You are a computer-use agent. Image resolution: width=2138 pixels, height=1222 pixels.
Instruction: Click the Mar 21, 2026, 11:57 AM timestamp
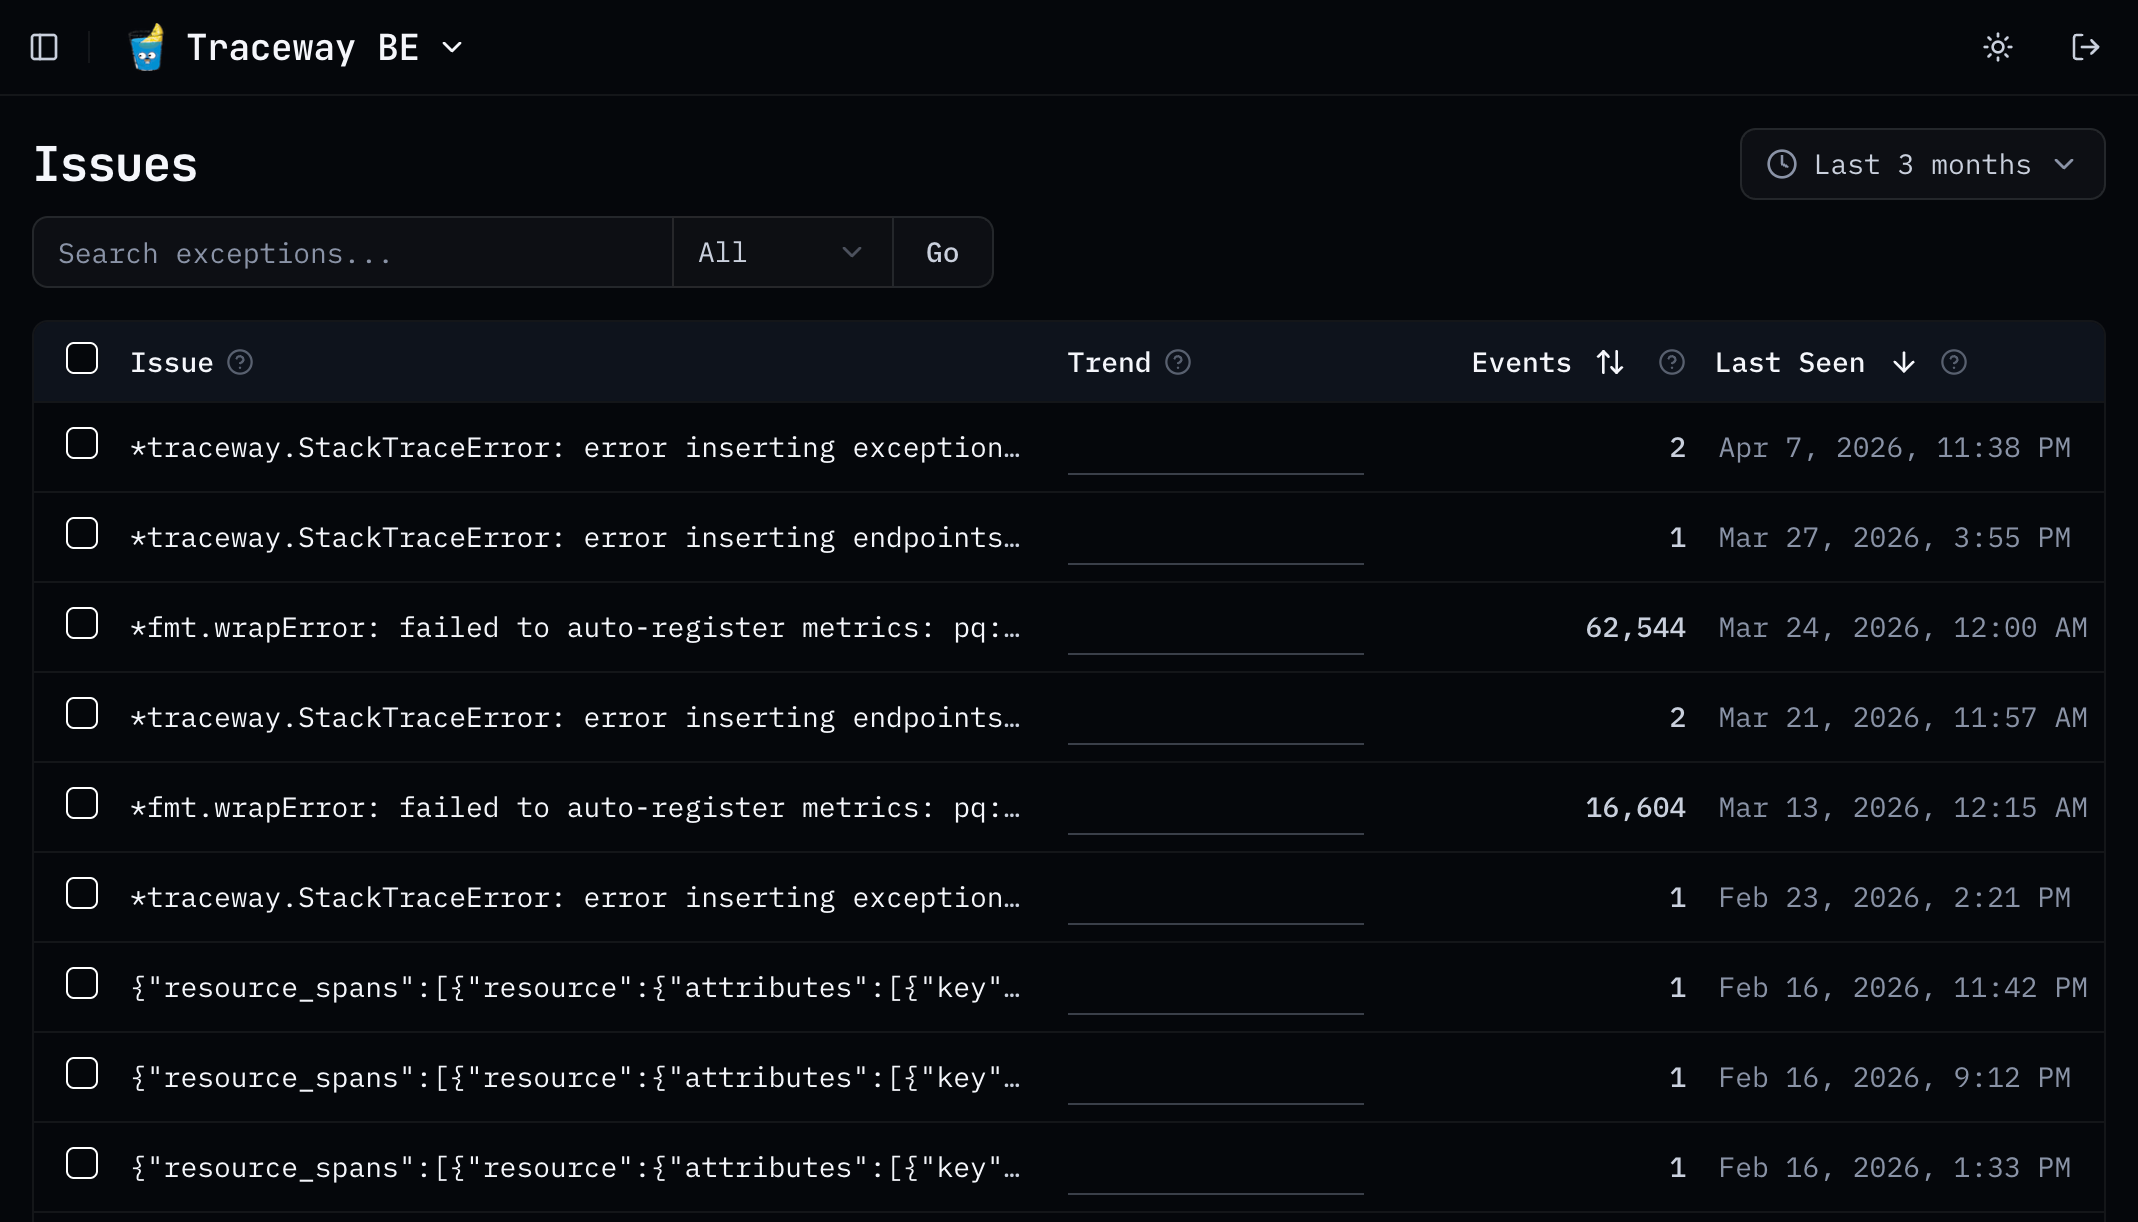(x=1903, y=718)
